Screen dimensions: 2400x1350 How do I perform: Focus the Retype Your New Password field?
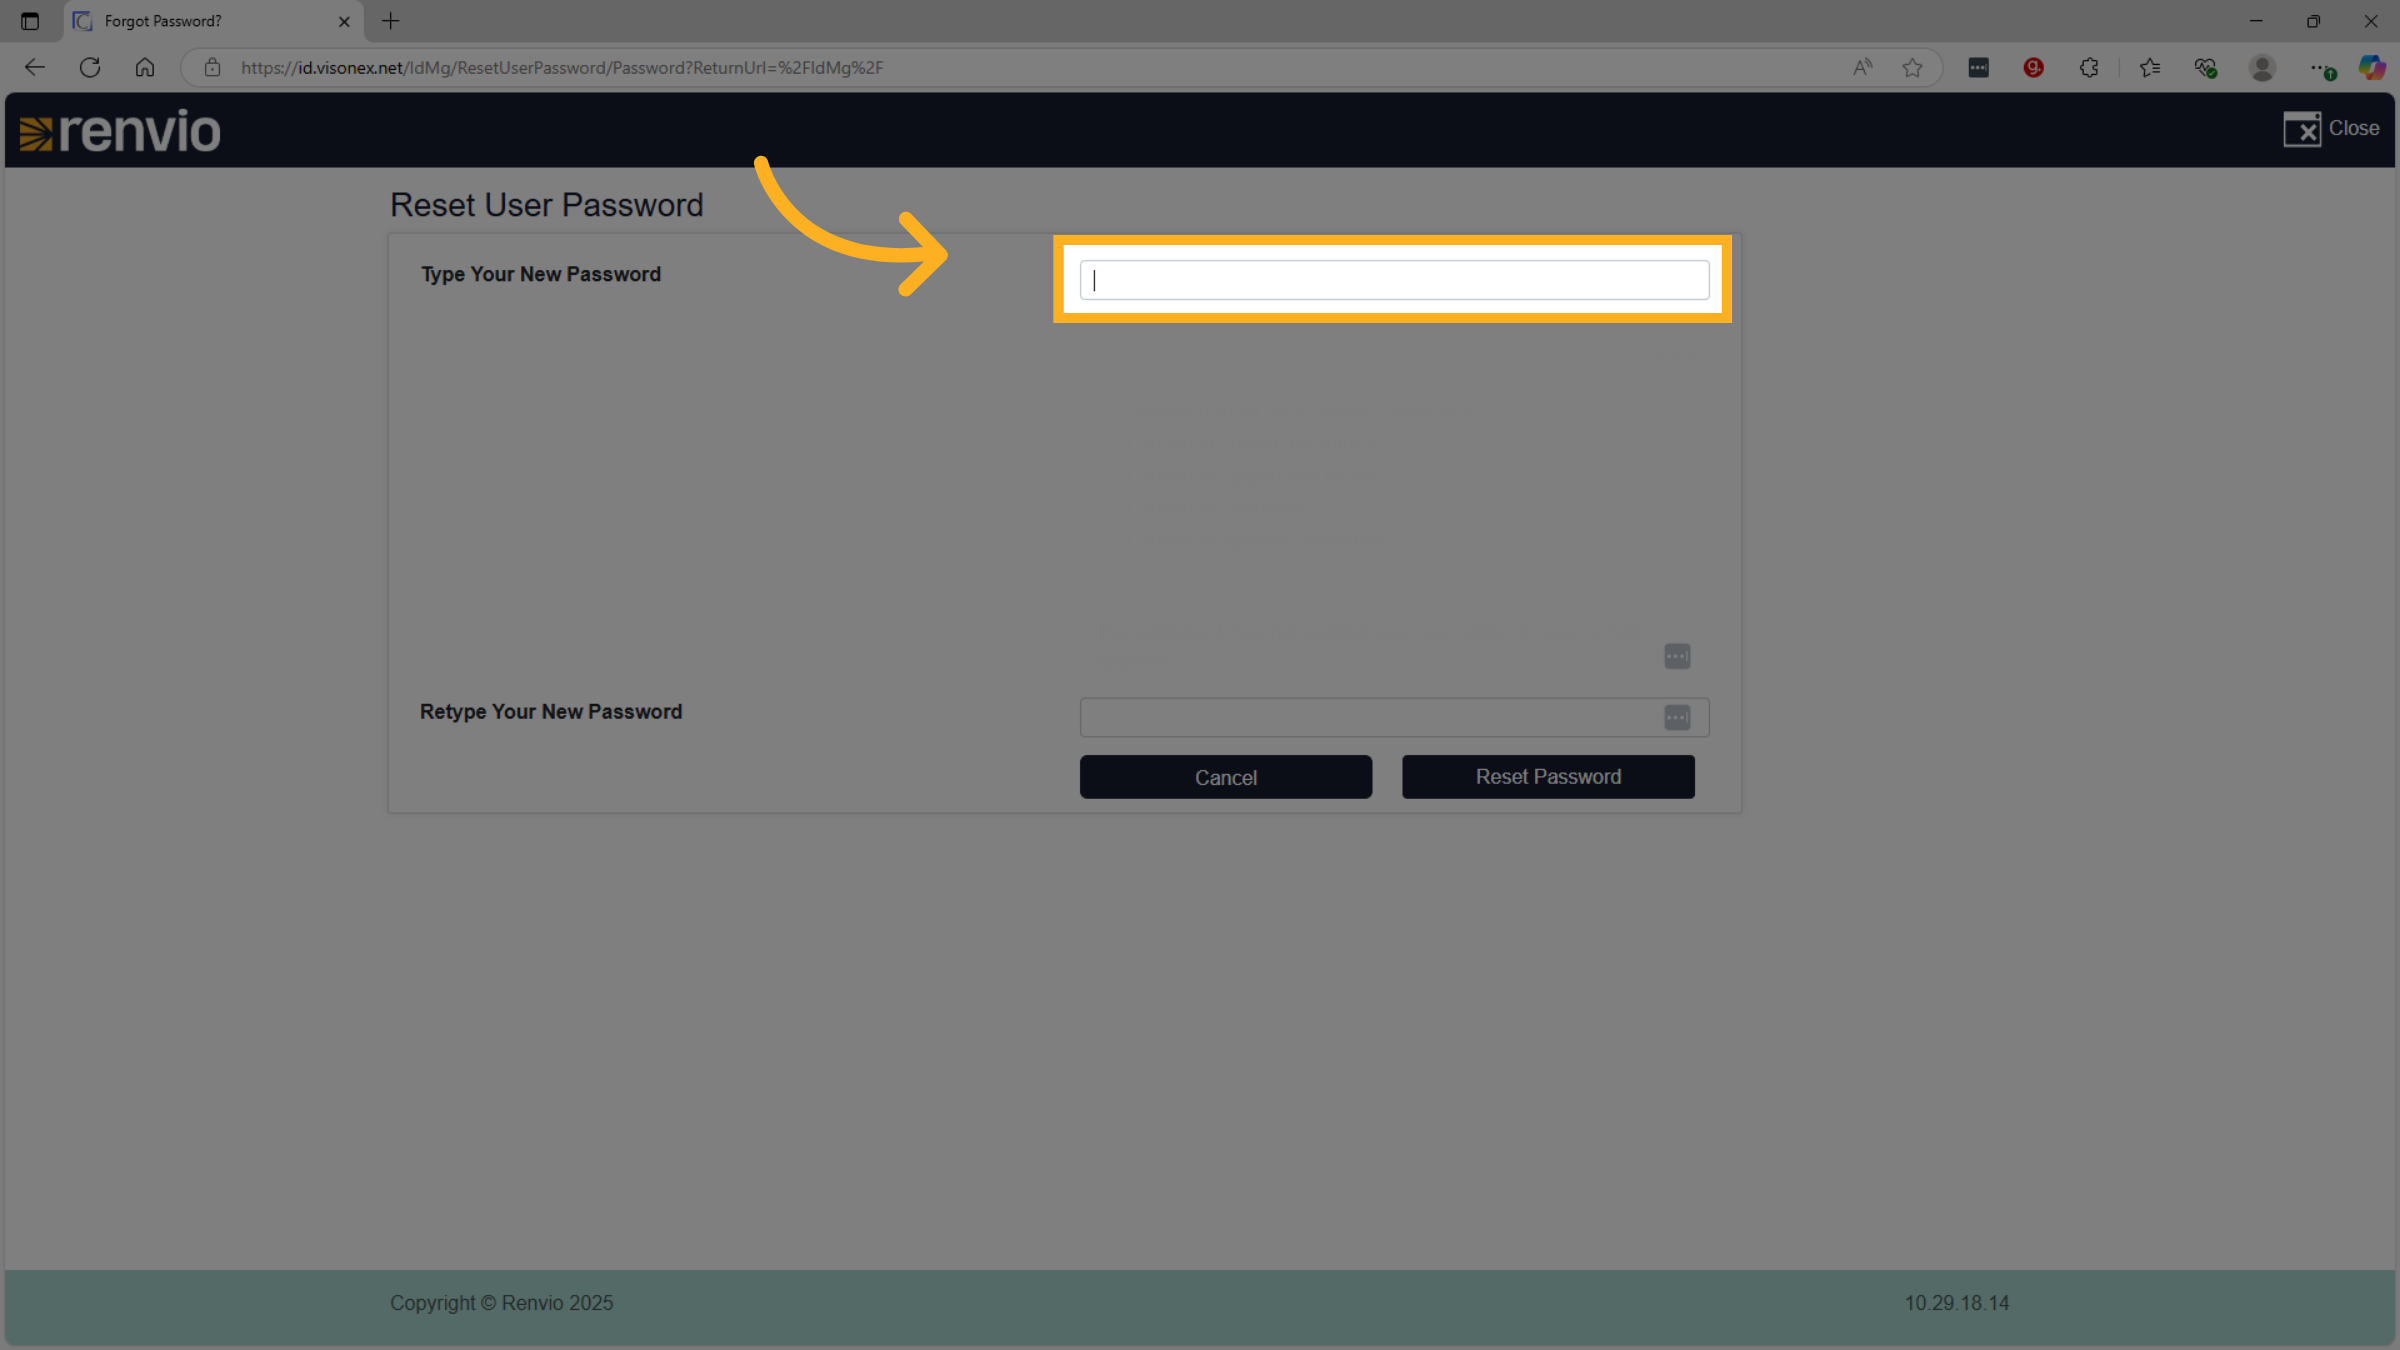click(x=1394, y=717)
